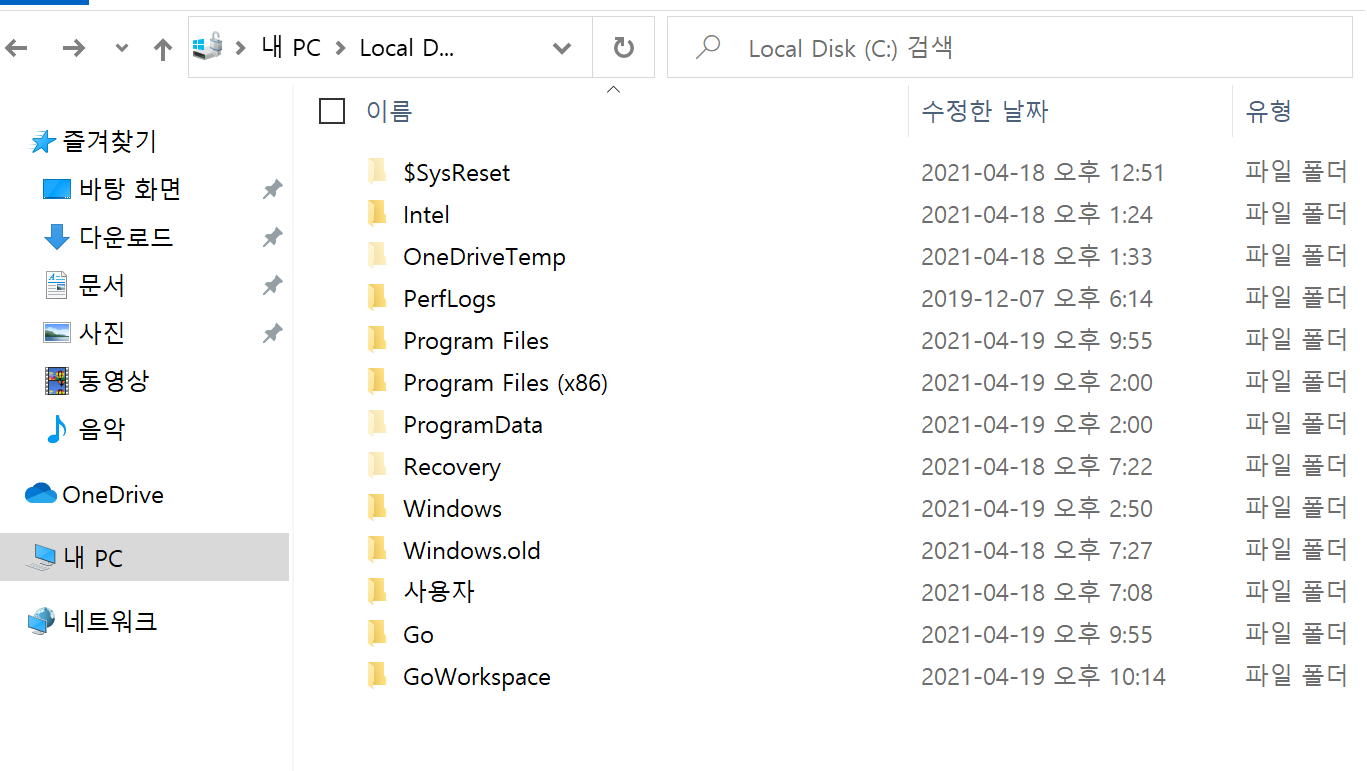Open 음악 label in navigation pane
The height and width of the screenshot is (771, 1367).
coord(102,429)
